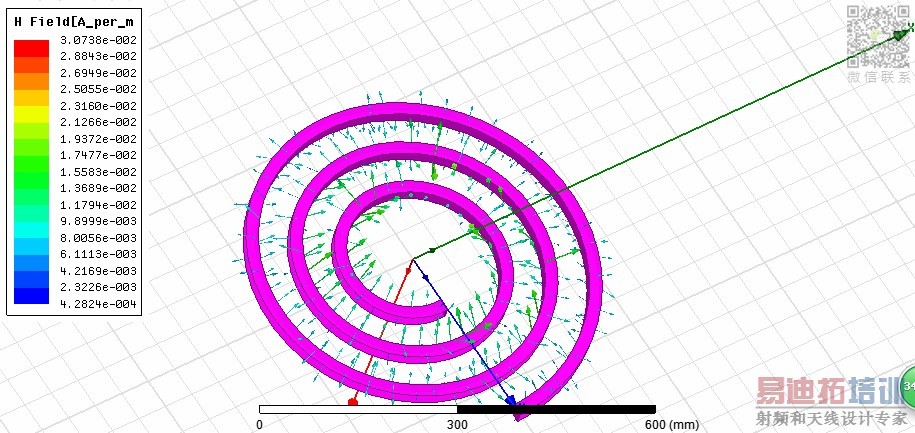Select legend value 1.1794e-002
The image size is (915, 433).
[x=98, y=205]
